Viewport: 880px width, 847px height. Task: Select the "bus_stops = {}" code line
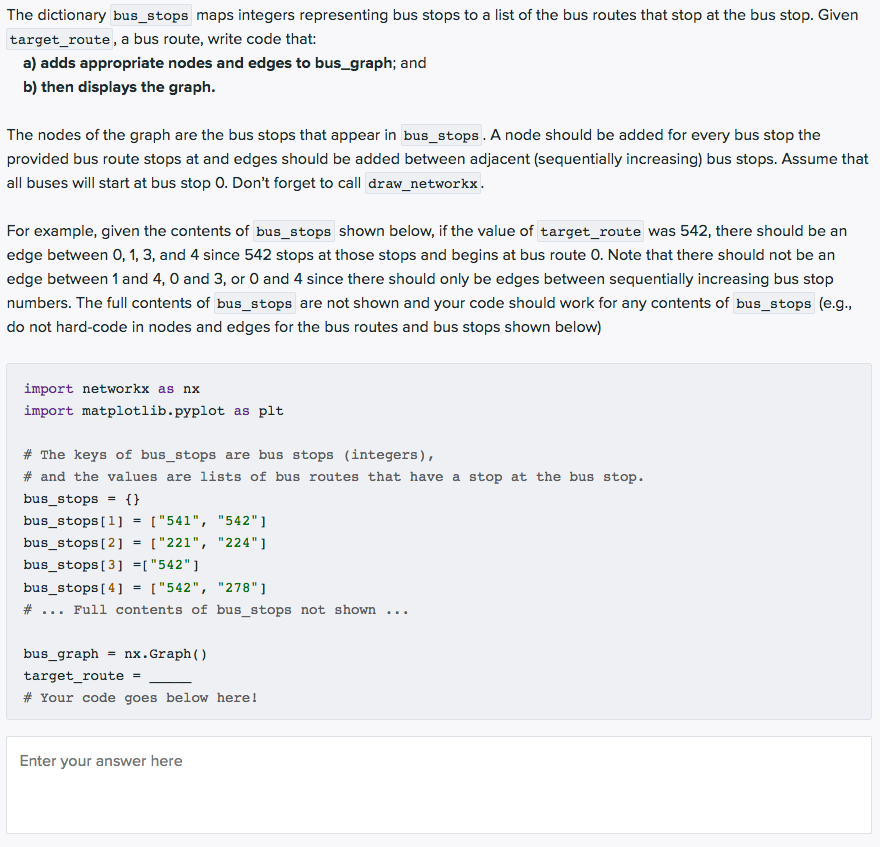click(81, 499)
